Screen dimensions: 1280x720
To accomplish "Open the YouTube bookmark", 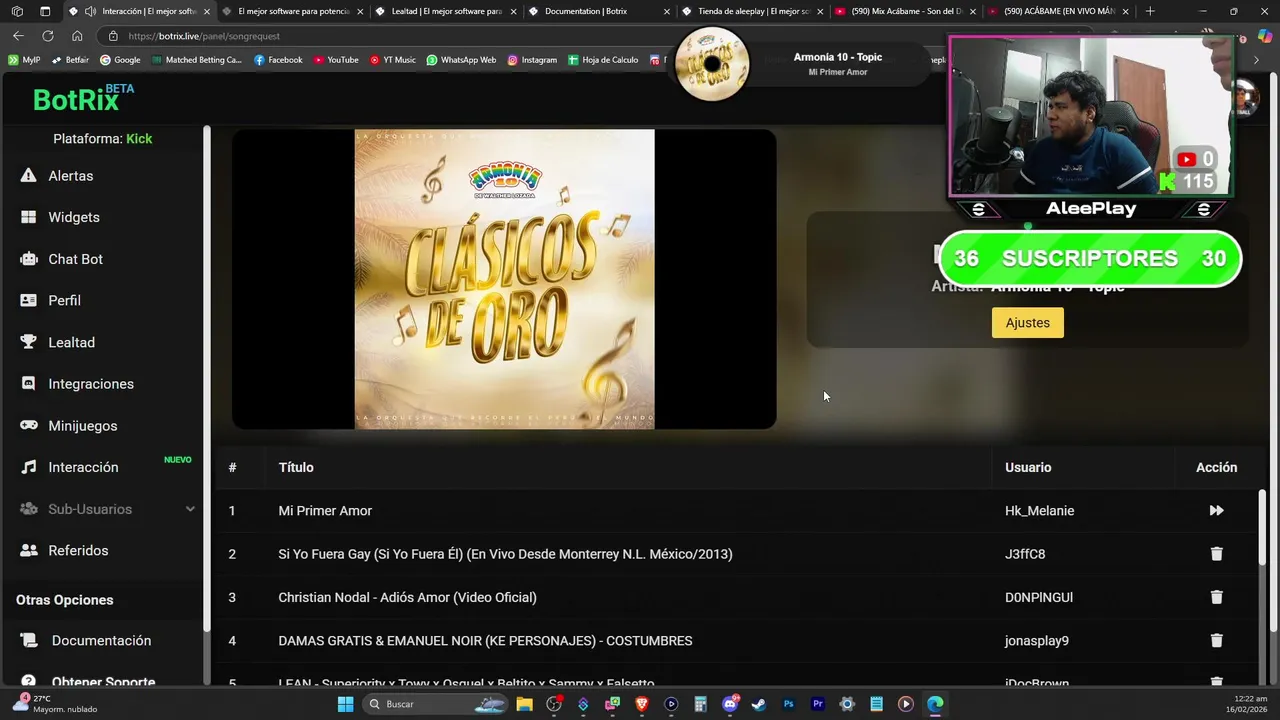I will (335, 60).
